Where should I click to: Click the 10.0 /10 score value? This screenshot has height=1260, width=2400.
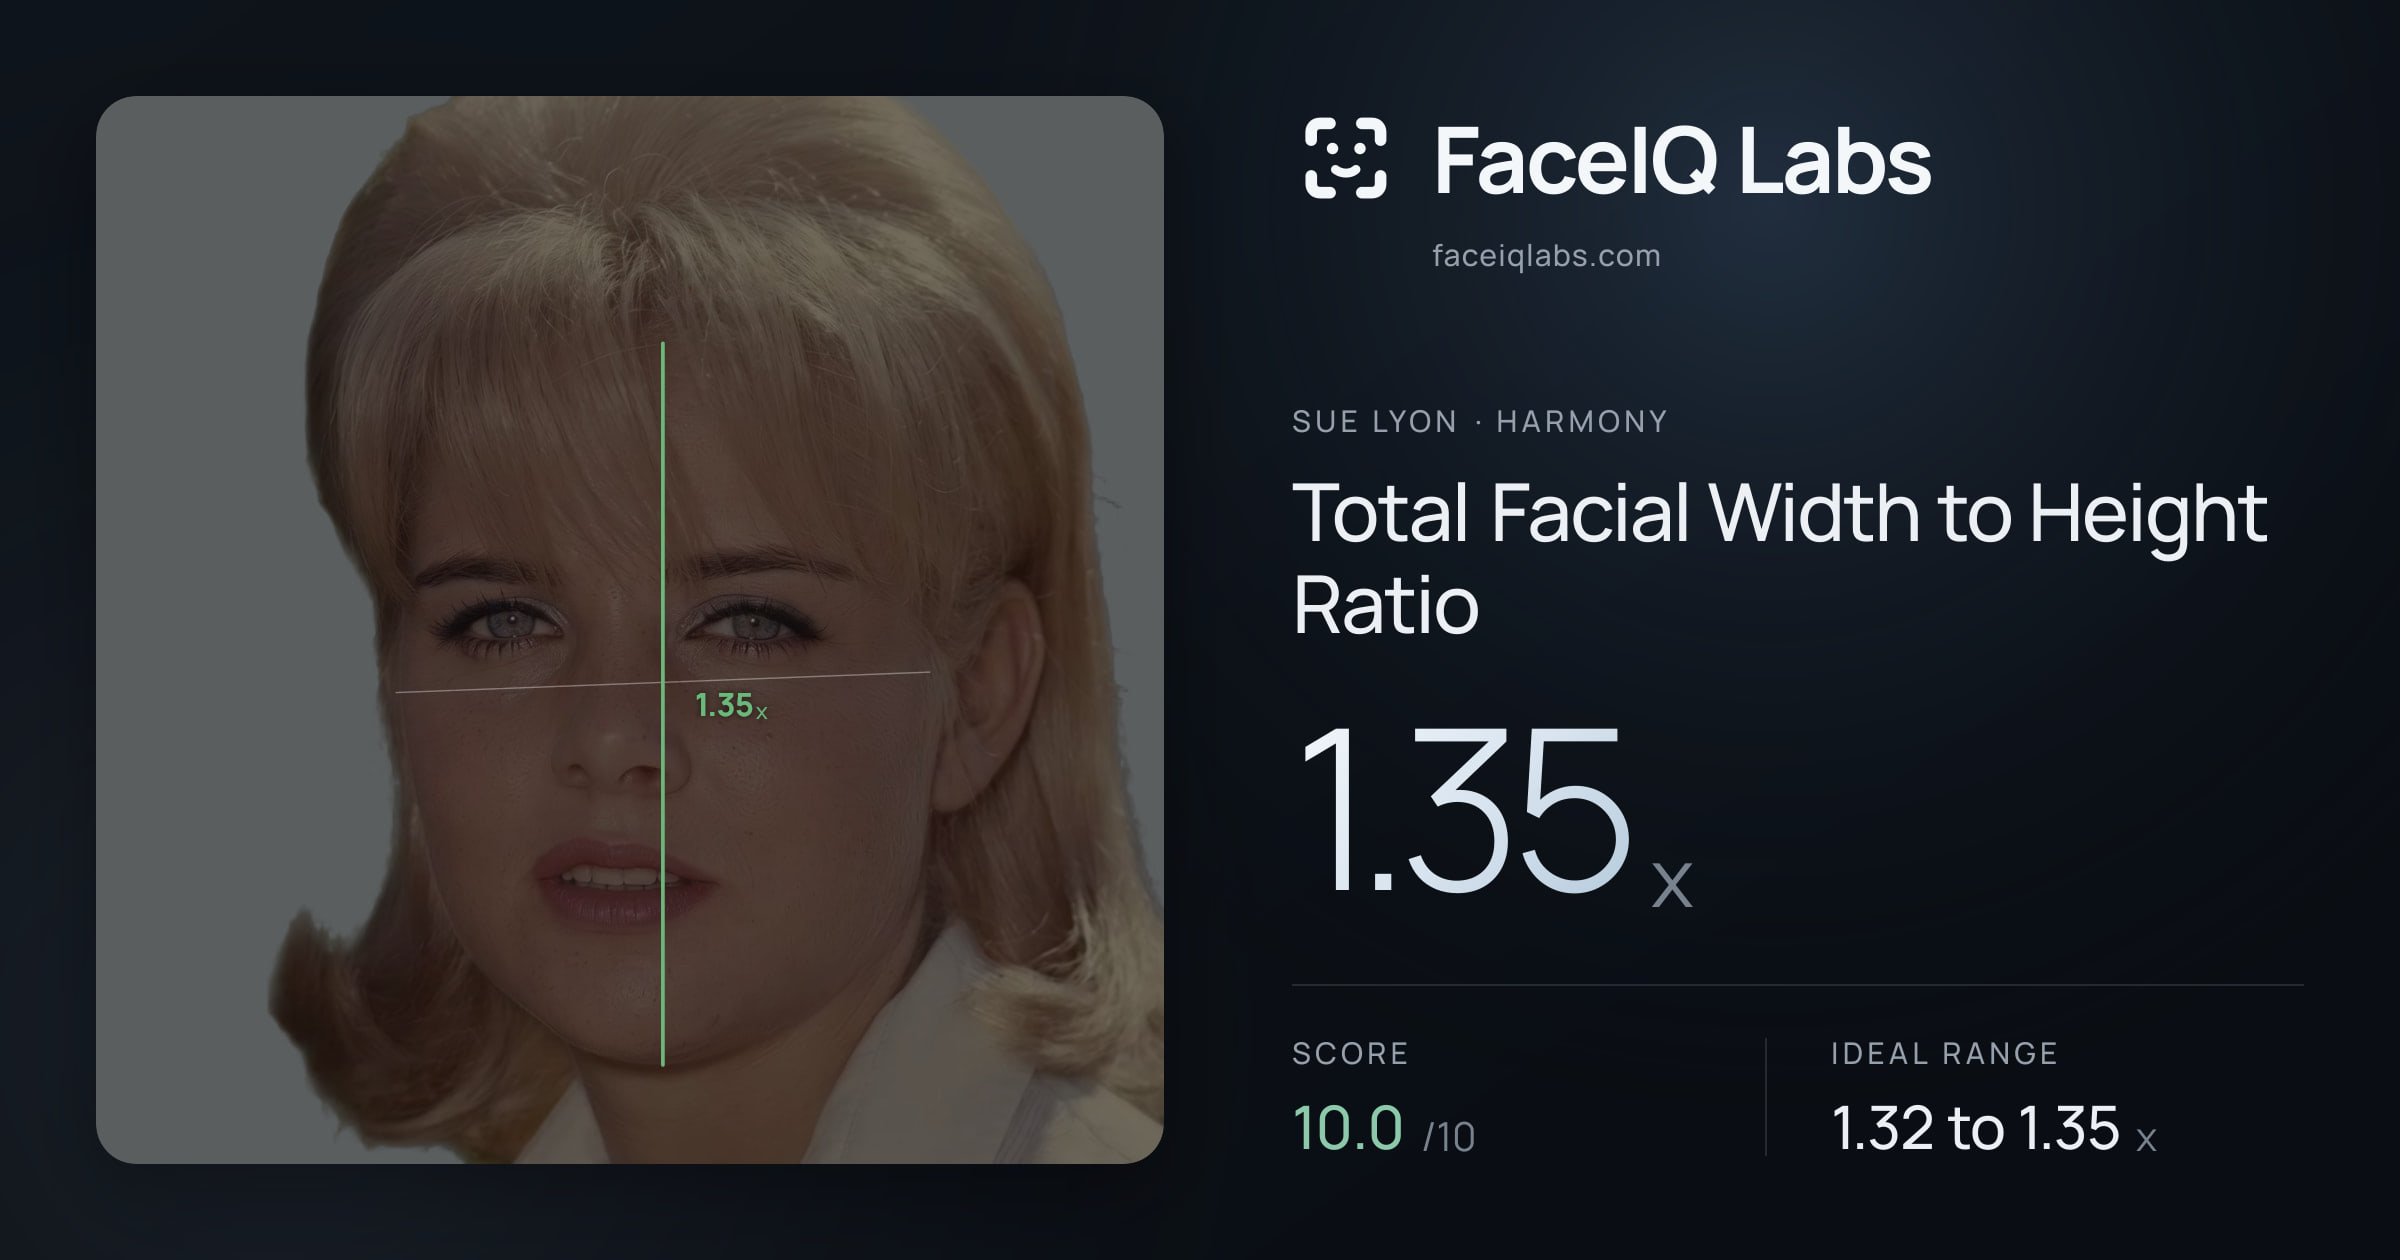coord(1383,1128)
